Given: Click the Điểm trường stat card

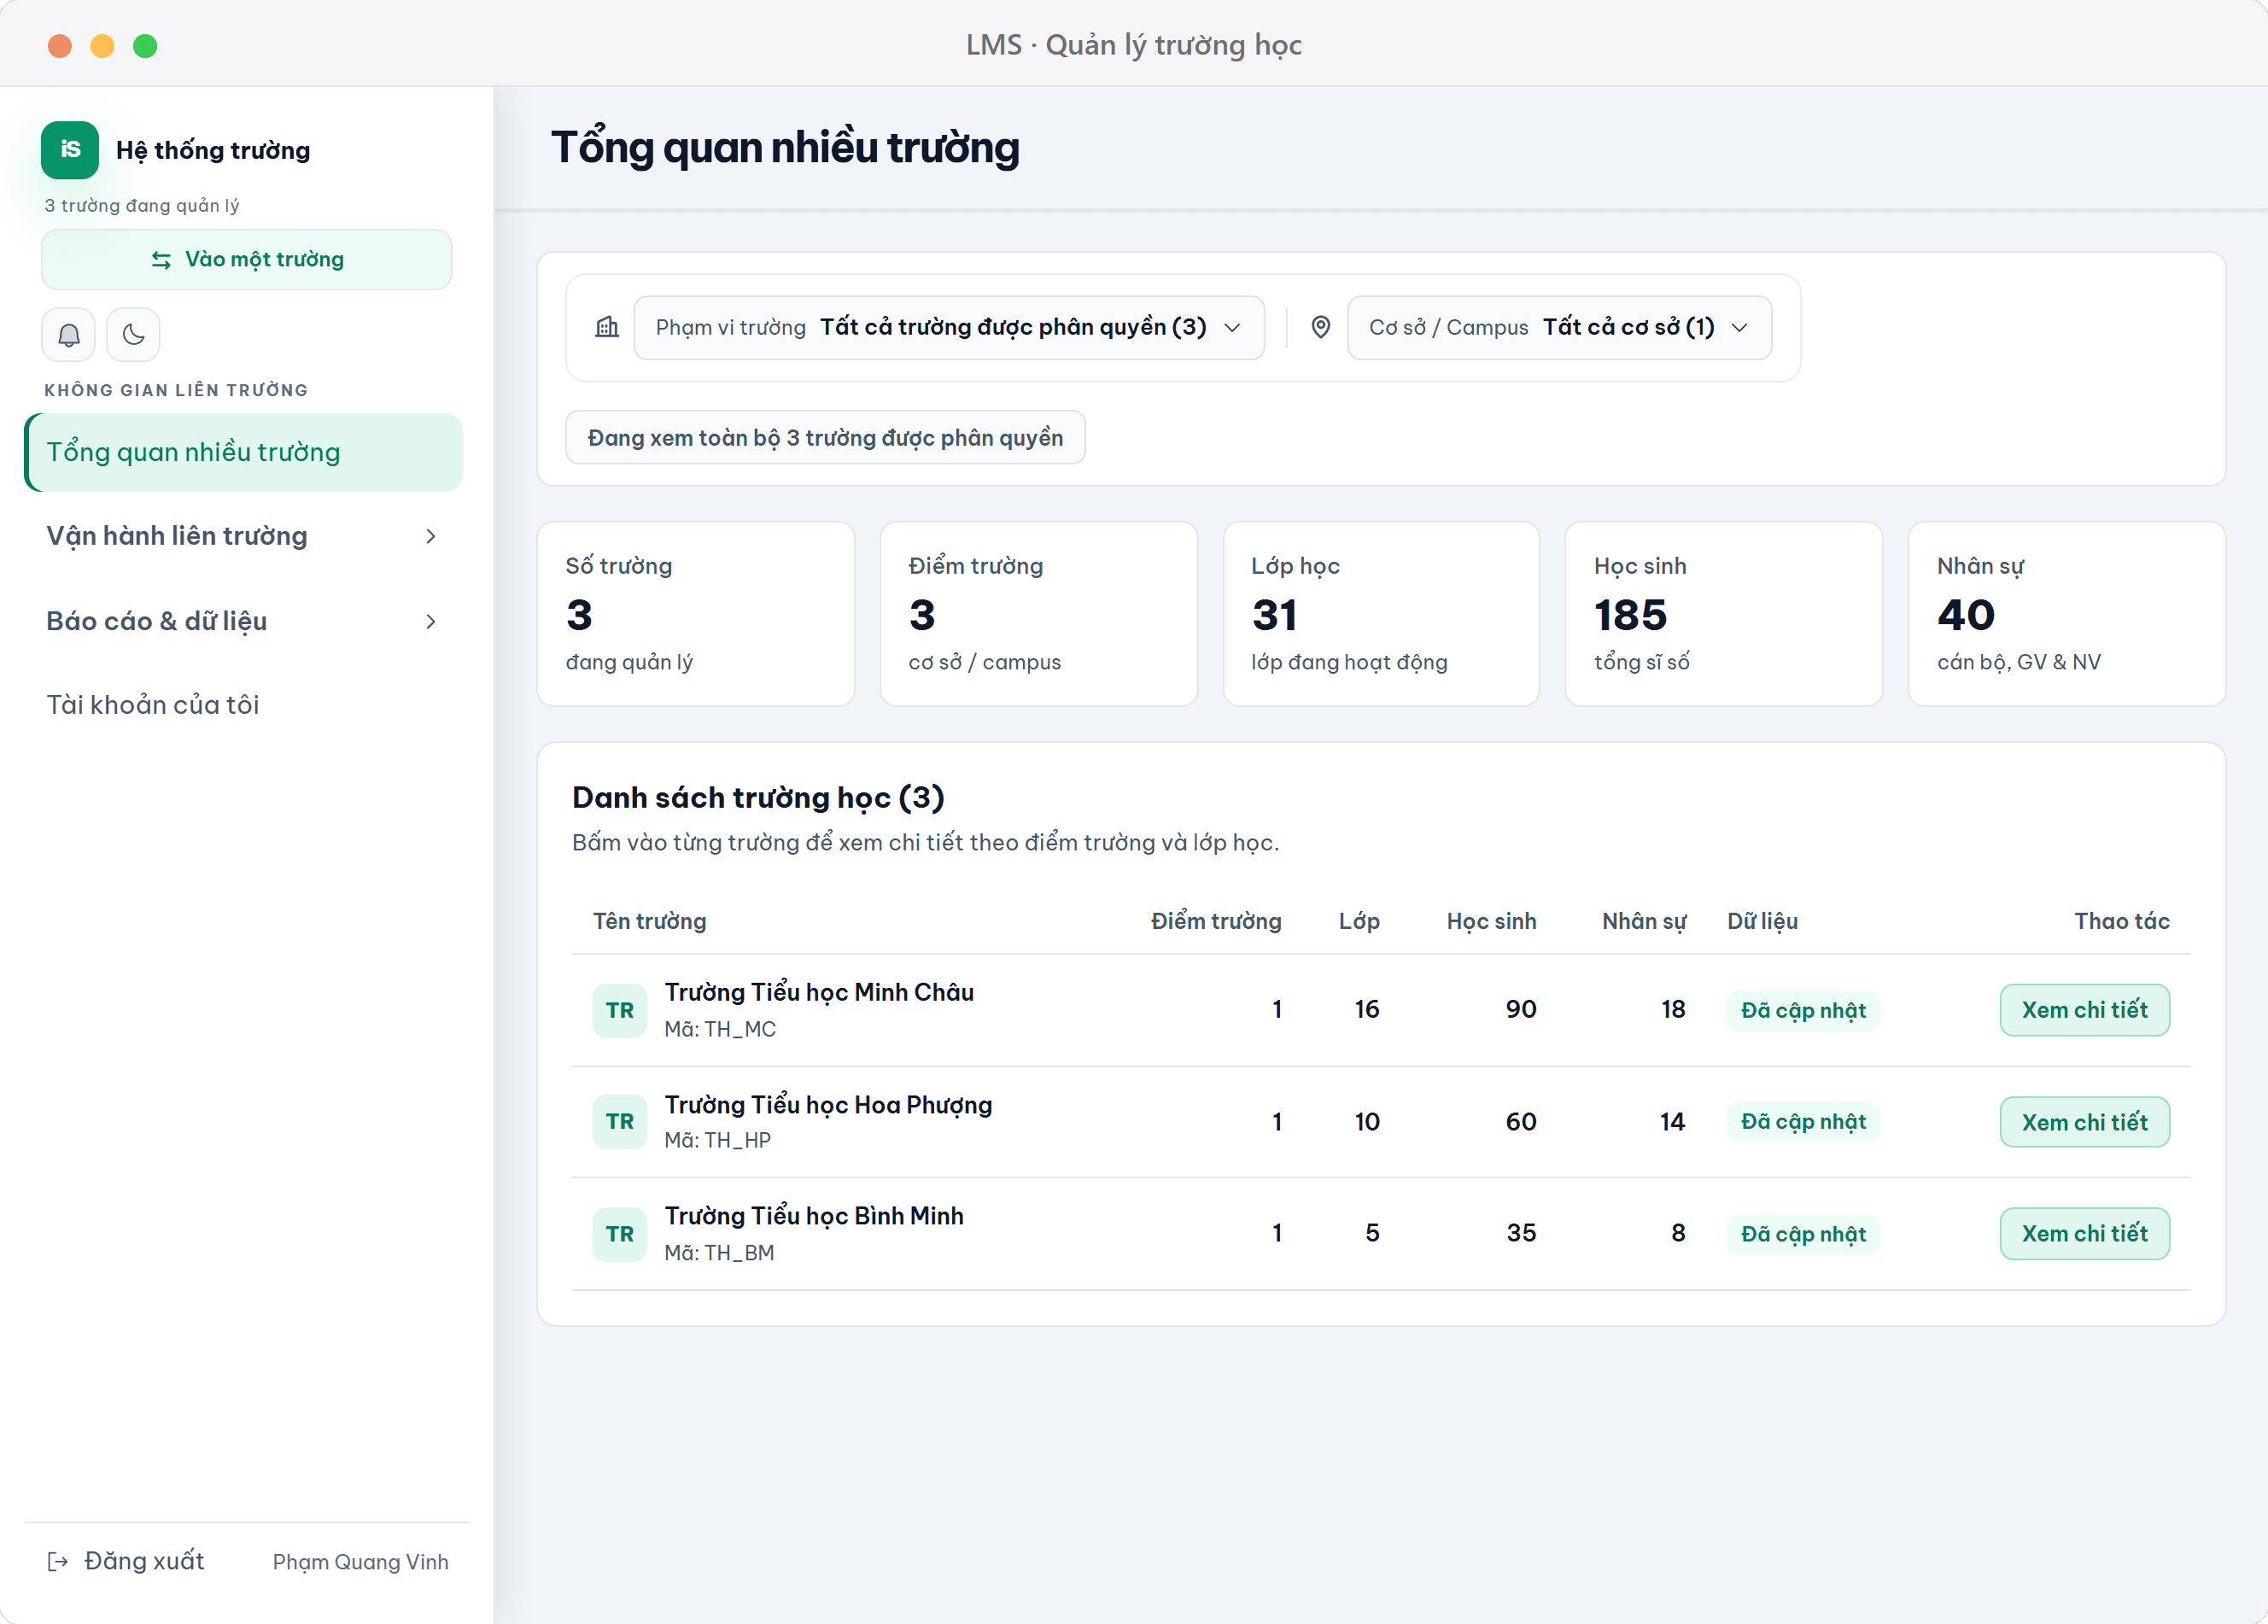Looking at the screenshot, I should 1038,614.
